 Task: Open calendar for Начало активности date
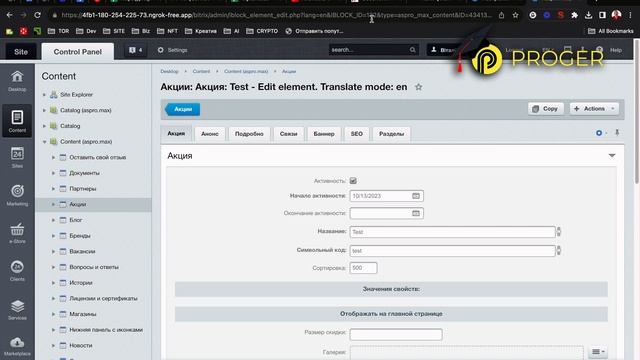[416, 196]
